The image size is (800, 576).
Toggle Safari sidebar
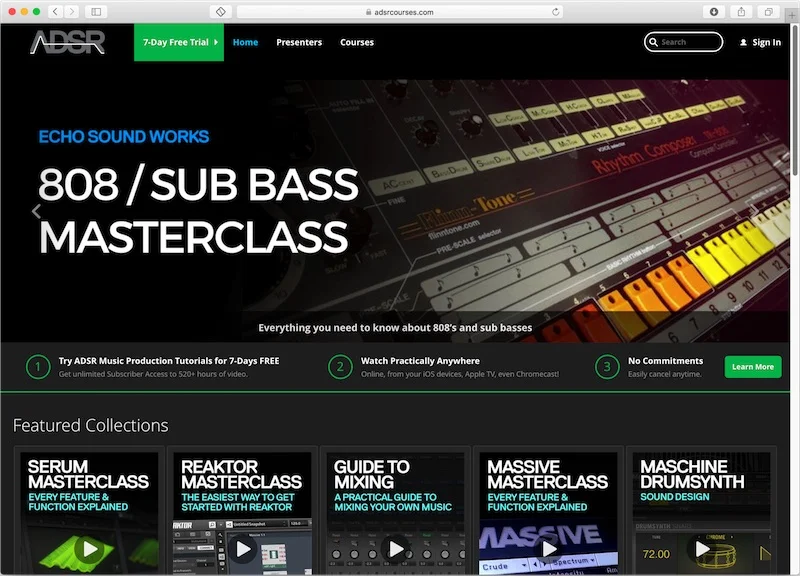tap(96, 12)
